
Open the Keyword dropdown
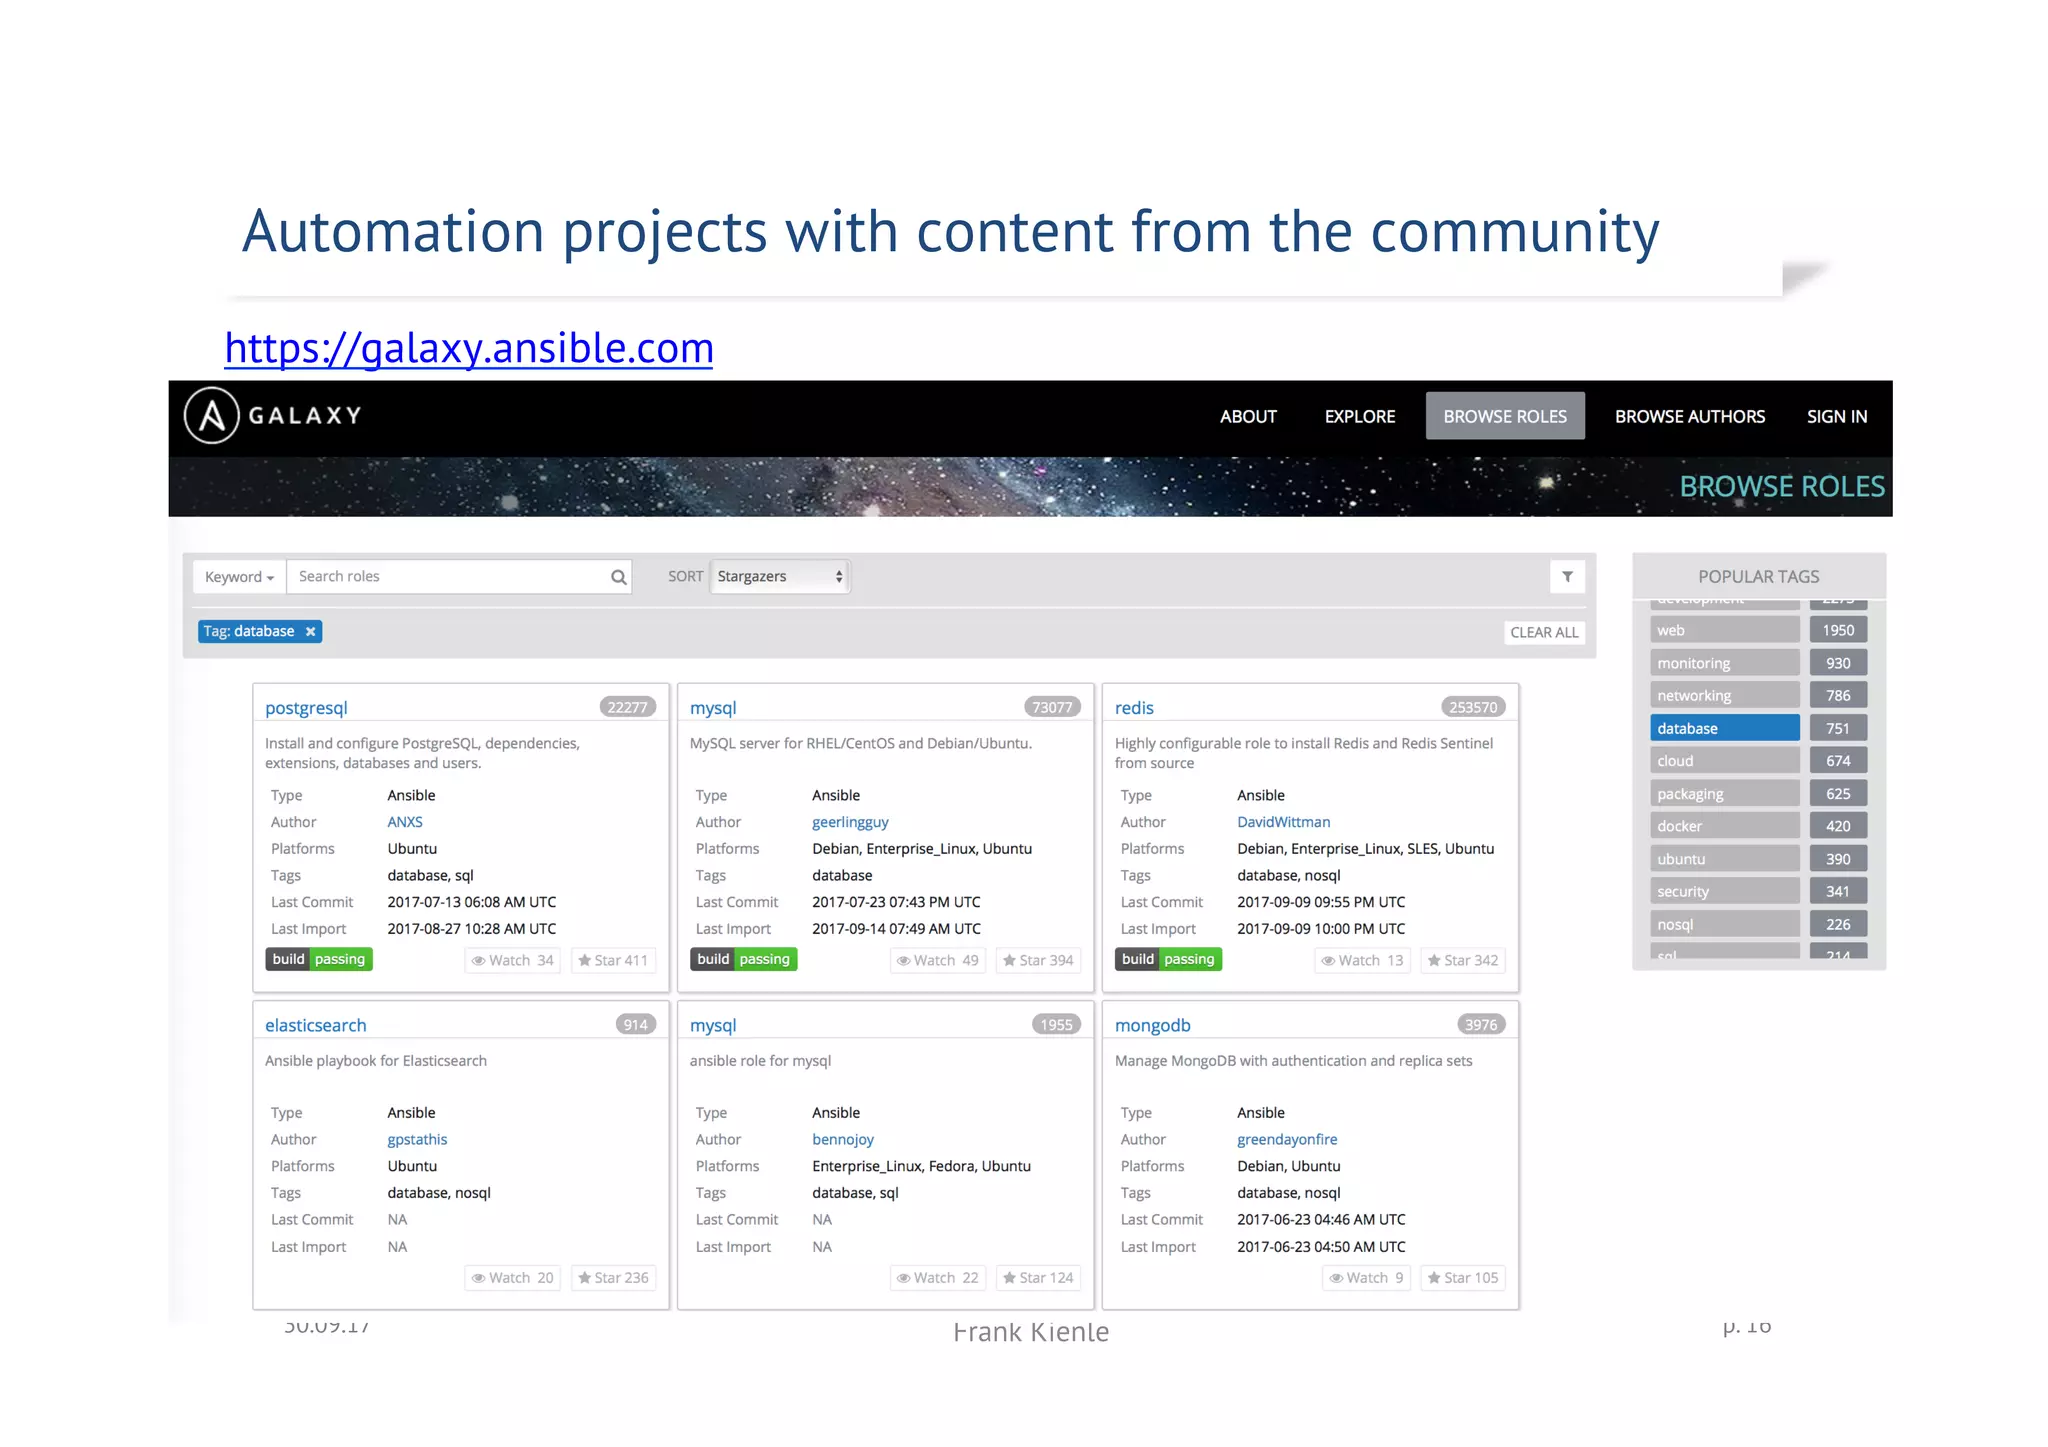[x=239, y=577]
